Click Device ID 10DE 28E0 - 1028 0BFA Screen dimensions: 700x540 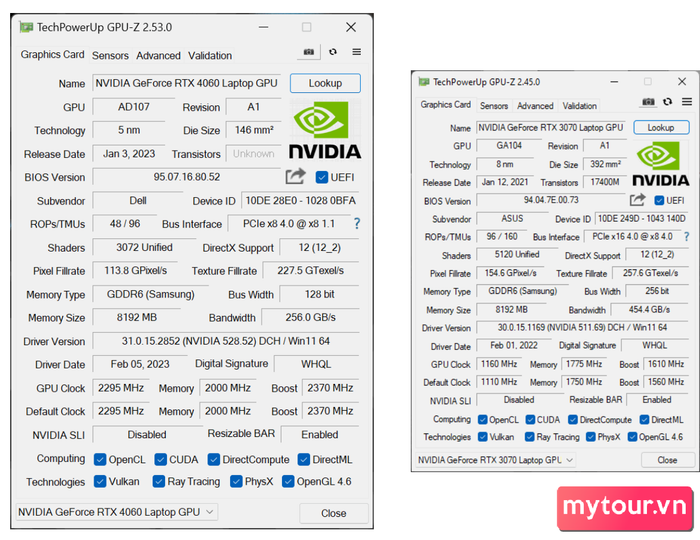(x=300, y=201)
